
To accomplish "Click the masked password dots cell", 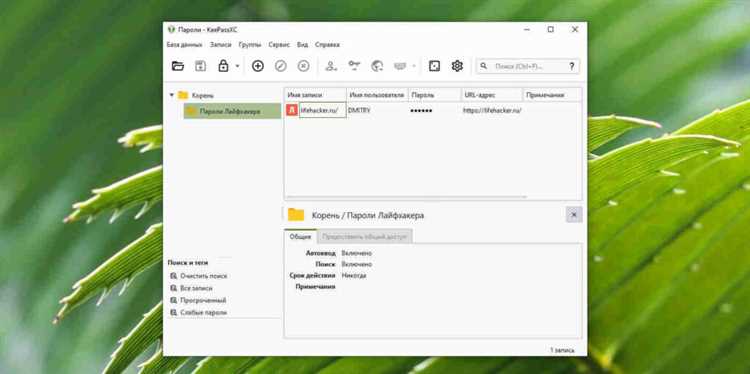I will [x=421, y=110].
